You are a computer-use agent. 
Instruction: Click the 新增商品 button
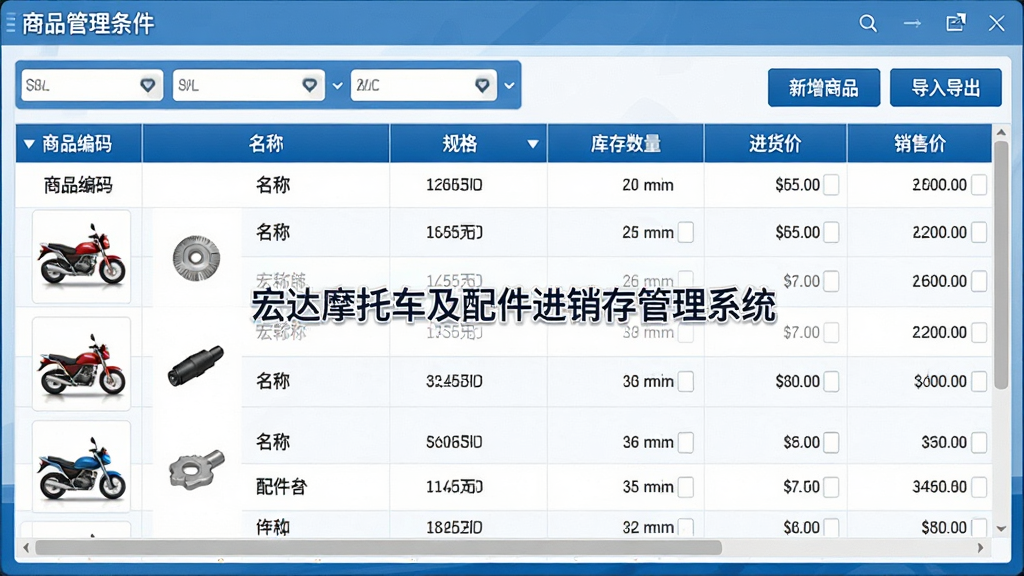(824, 88)
